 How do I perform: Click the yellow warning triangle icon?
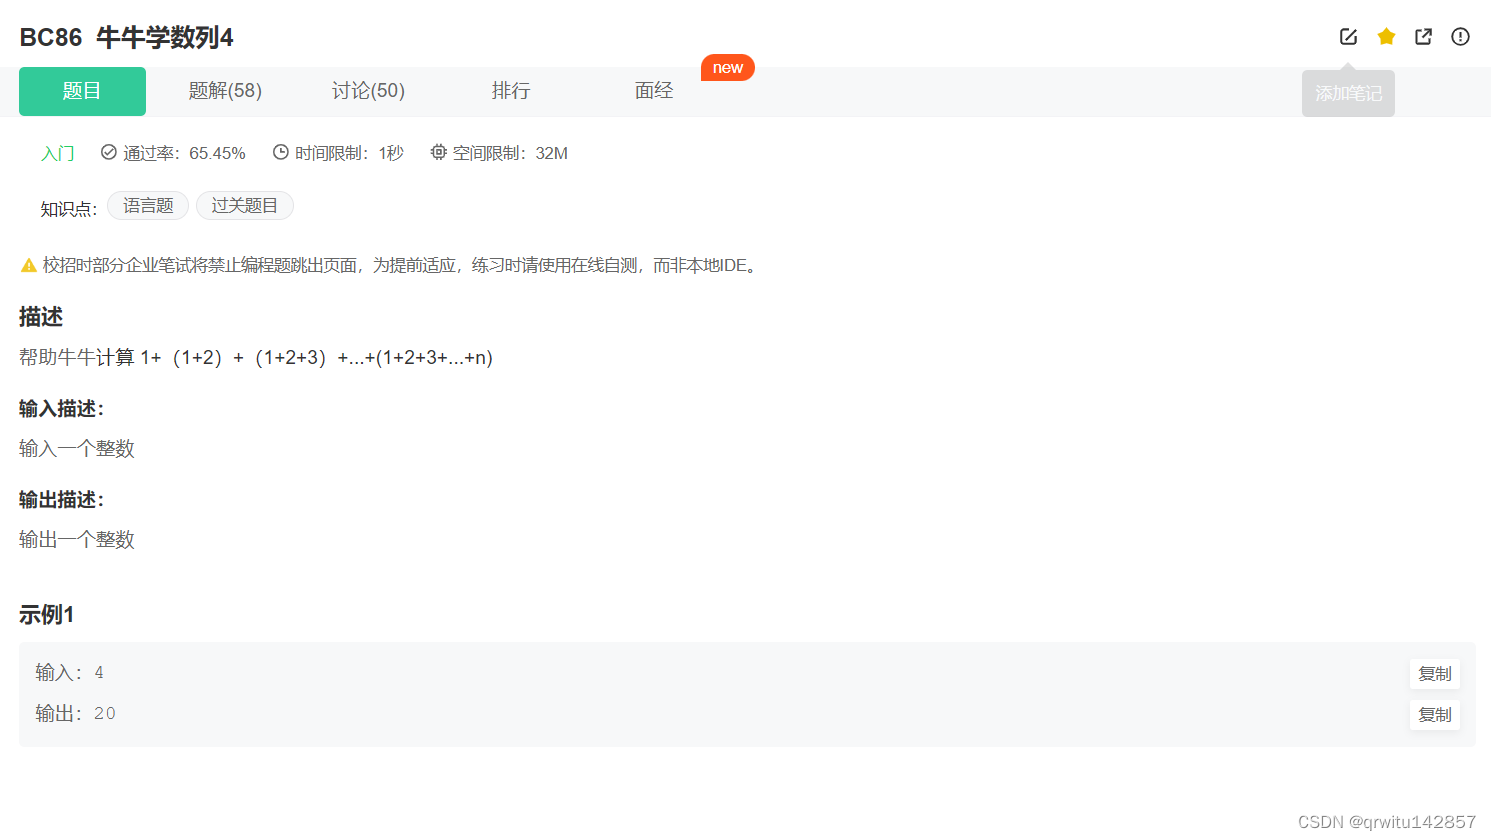(x=29, y=265)
